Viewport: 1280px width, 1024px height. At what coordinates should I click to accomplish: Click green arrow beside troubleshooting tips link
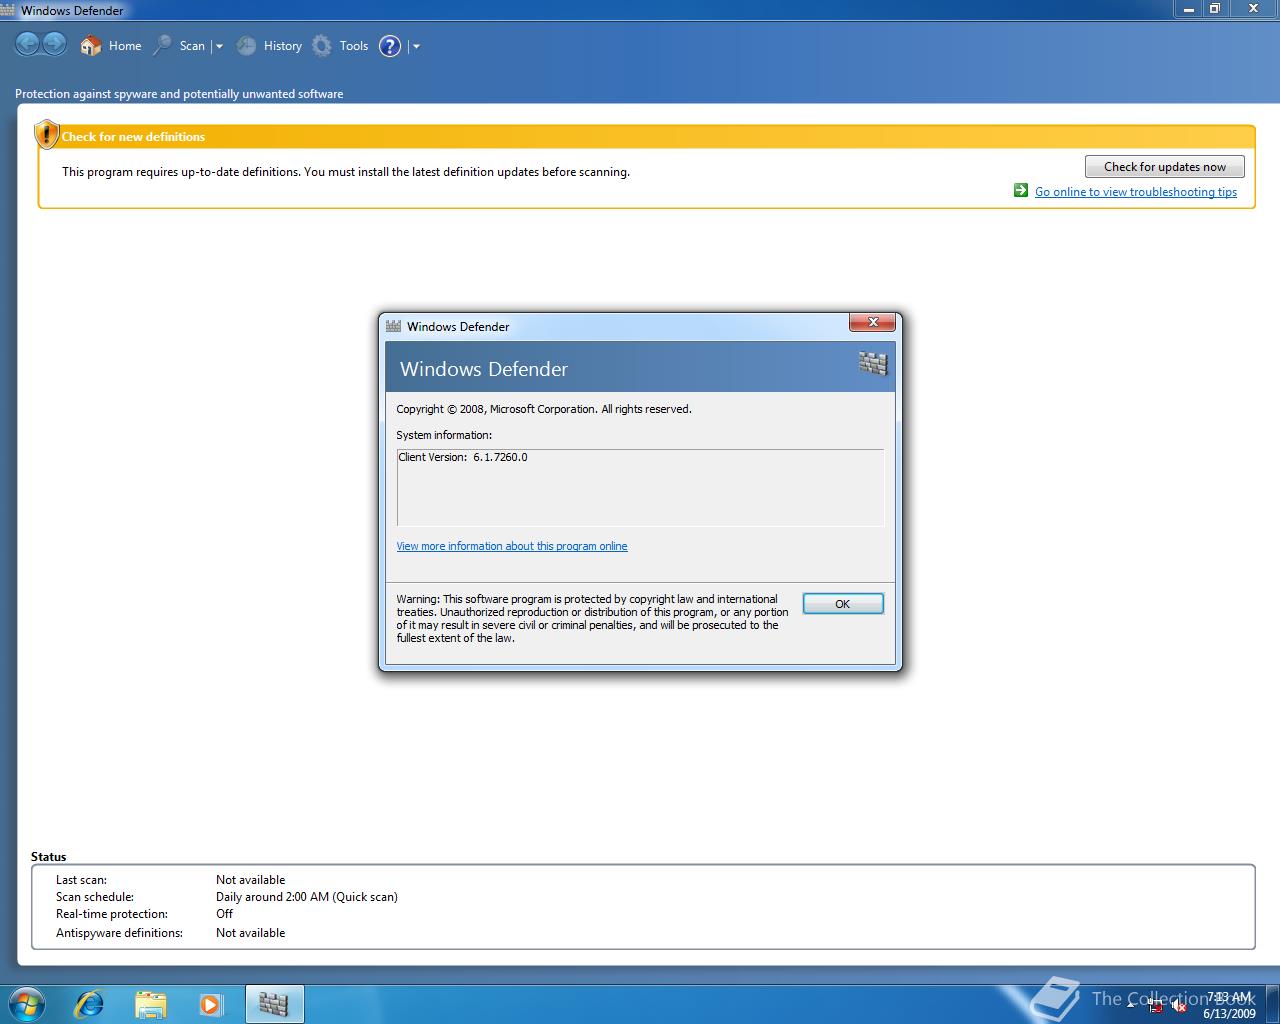(x=1021, y=190)
